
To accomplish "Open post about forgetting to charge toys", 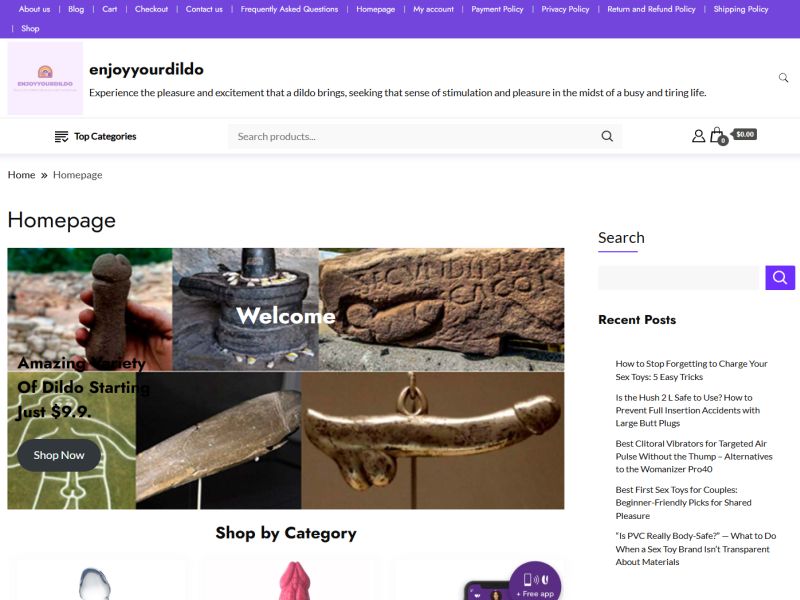I will 691,370.
